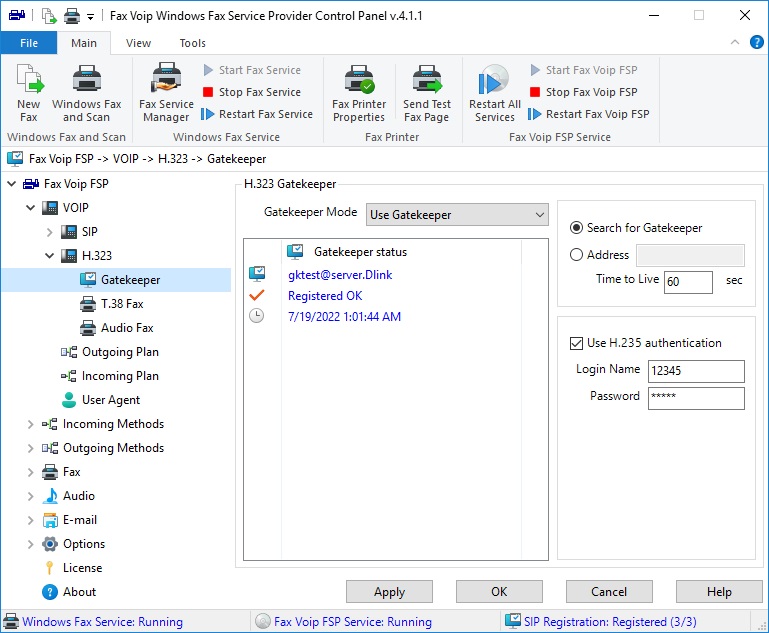Select T.38 Fax tree item
The height and width of the screenshot is (633, 769).
pos(122,304)
